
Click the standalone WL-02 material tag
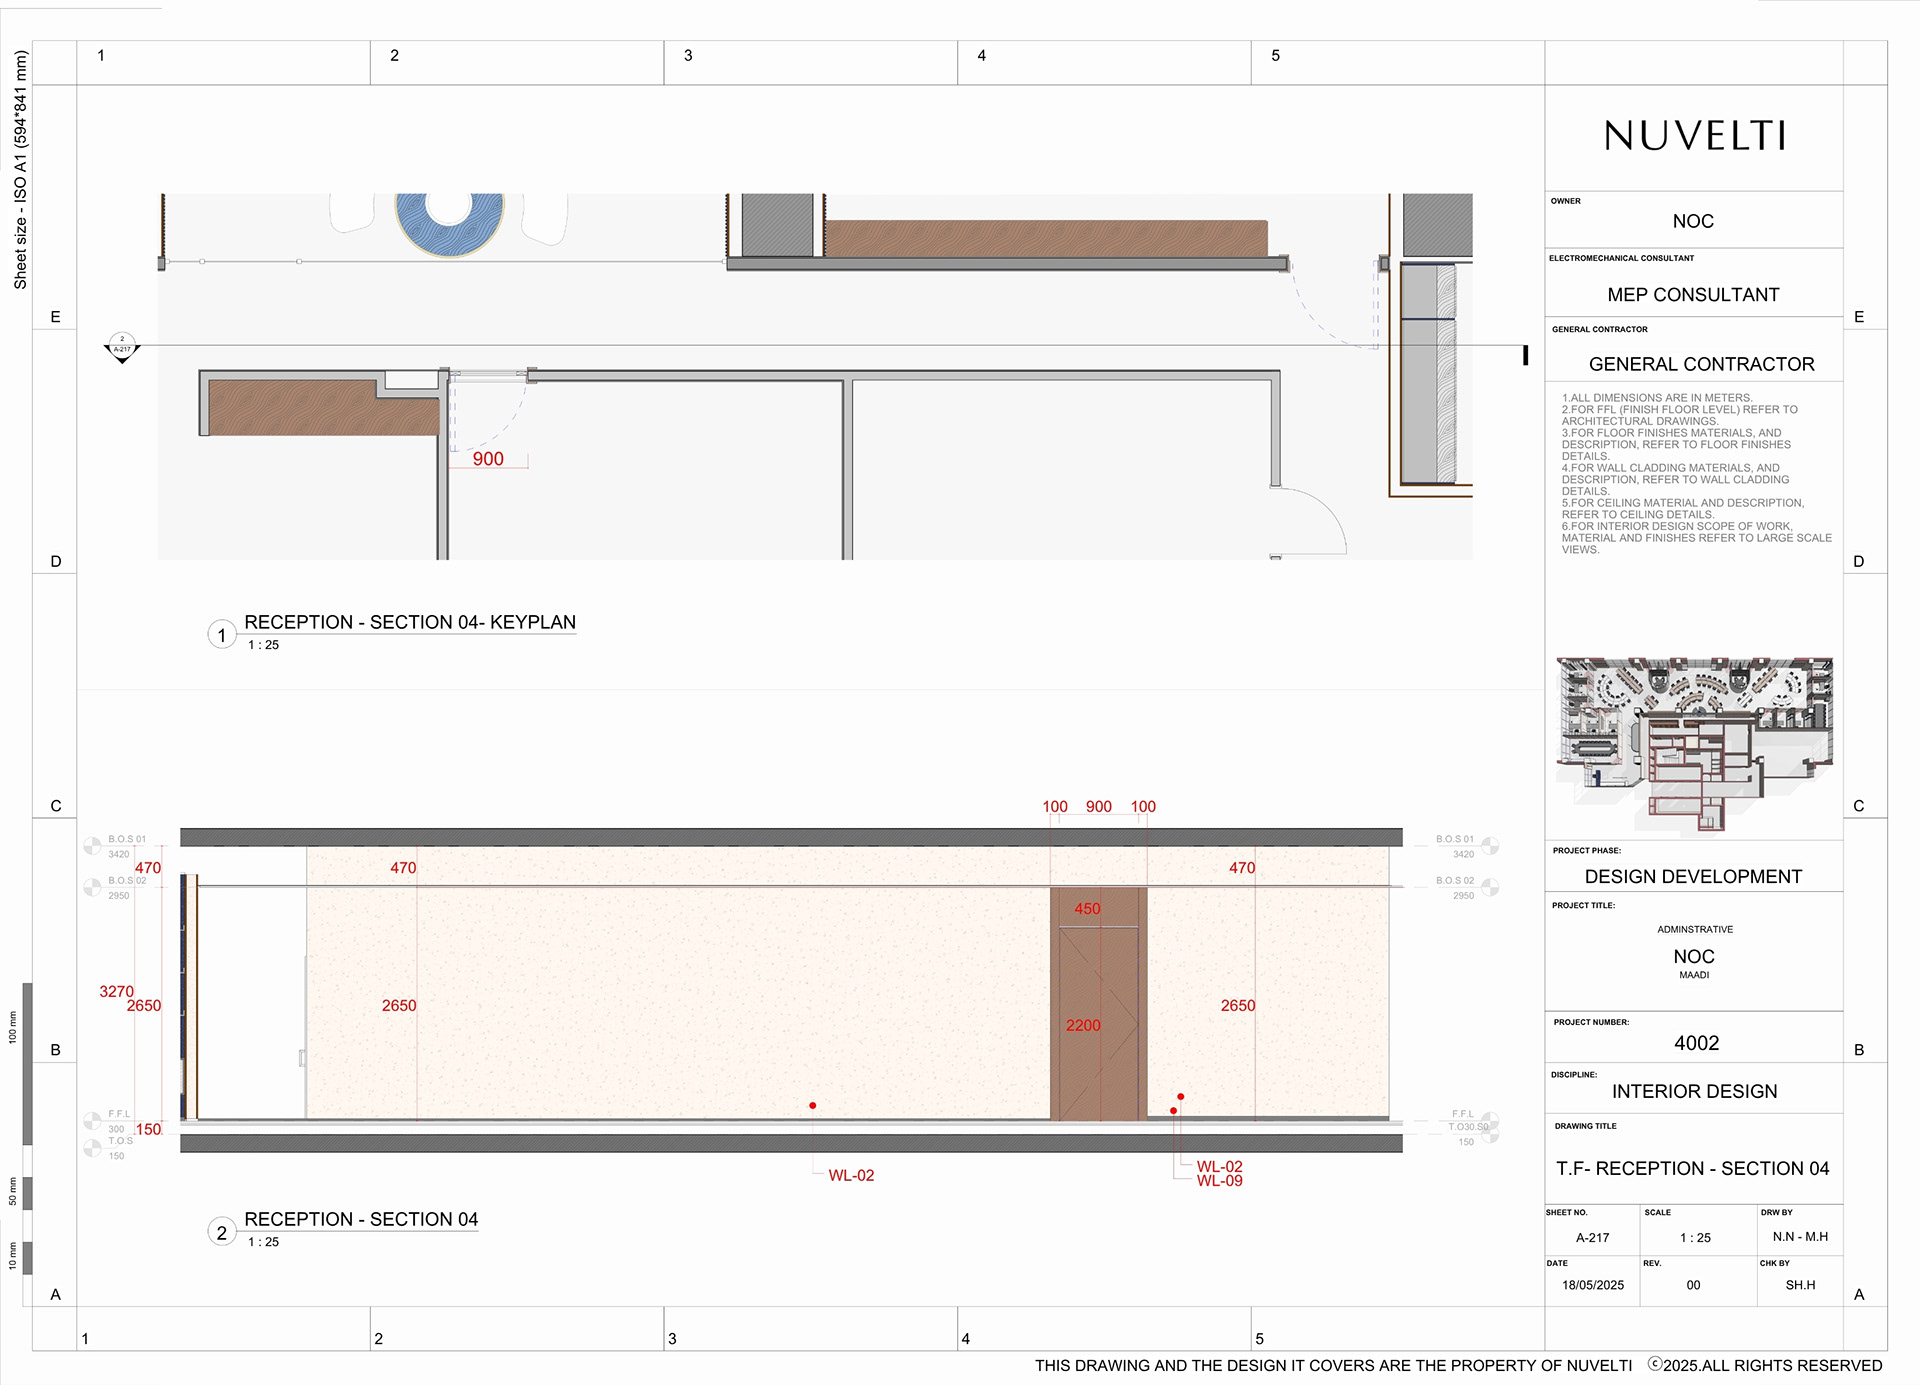851,1175
